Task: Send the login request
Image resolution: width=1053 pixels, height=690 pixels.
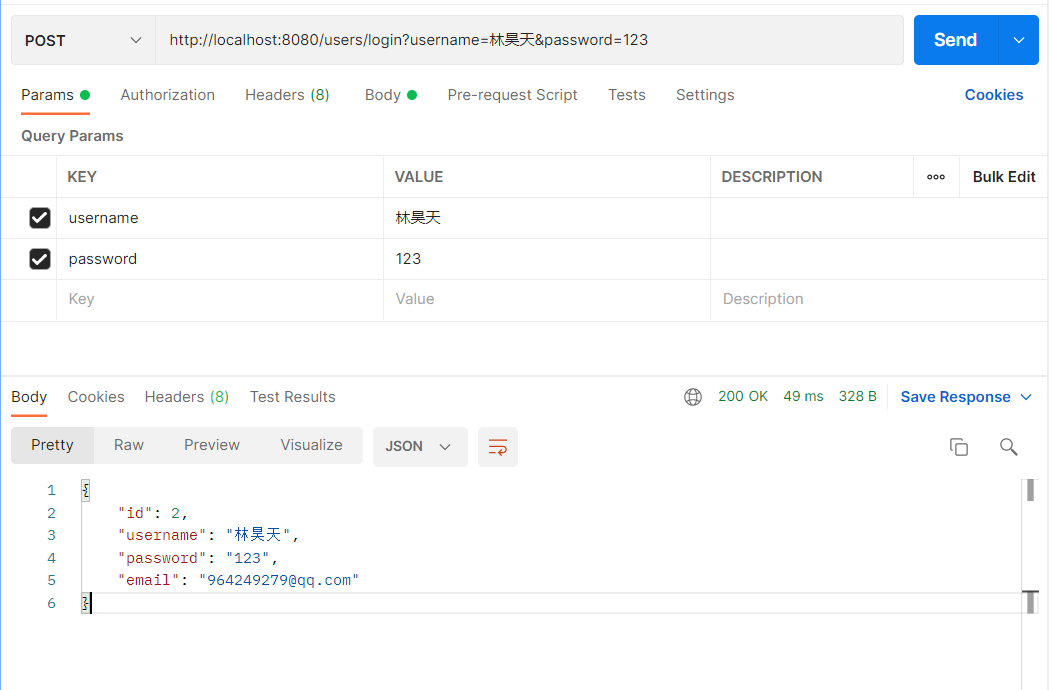Action: [956, 40]
